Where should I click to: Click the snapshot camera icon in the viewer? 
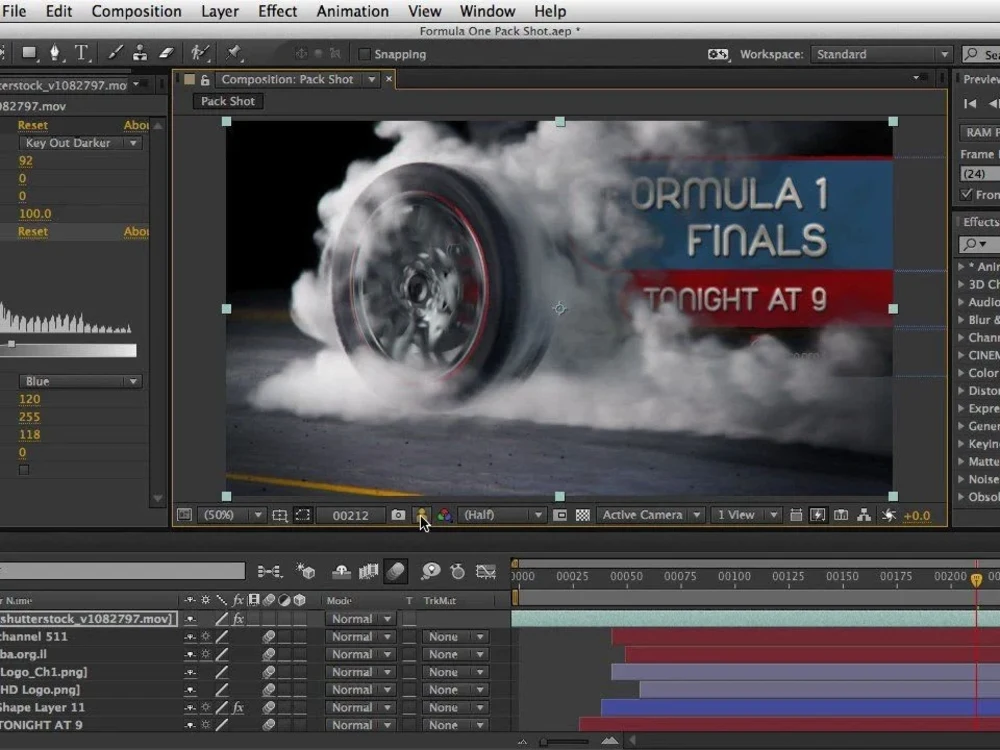tap(398, 515)
